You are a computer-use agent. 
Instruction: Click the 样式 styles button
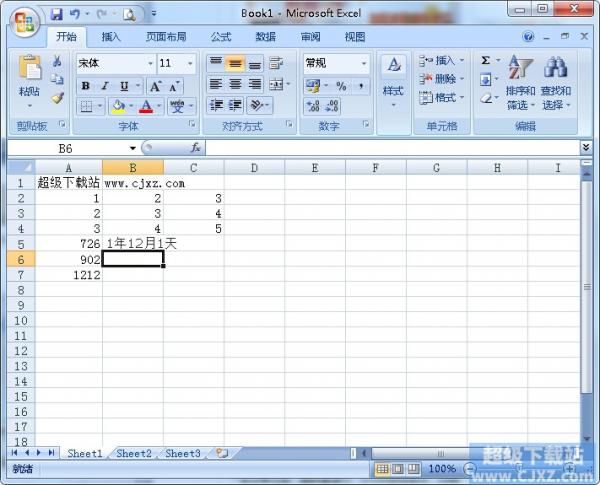click(393, 80)
